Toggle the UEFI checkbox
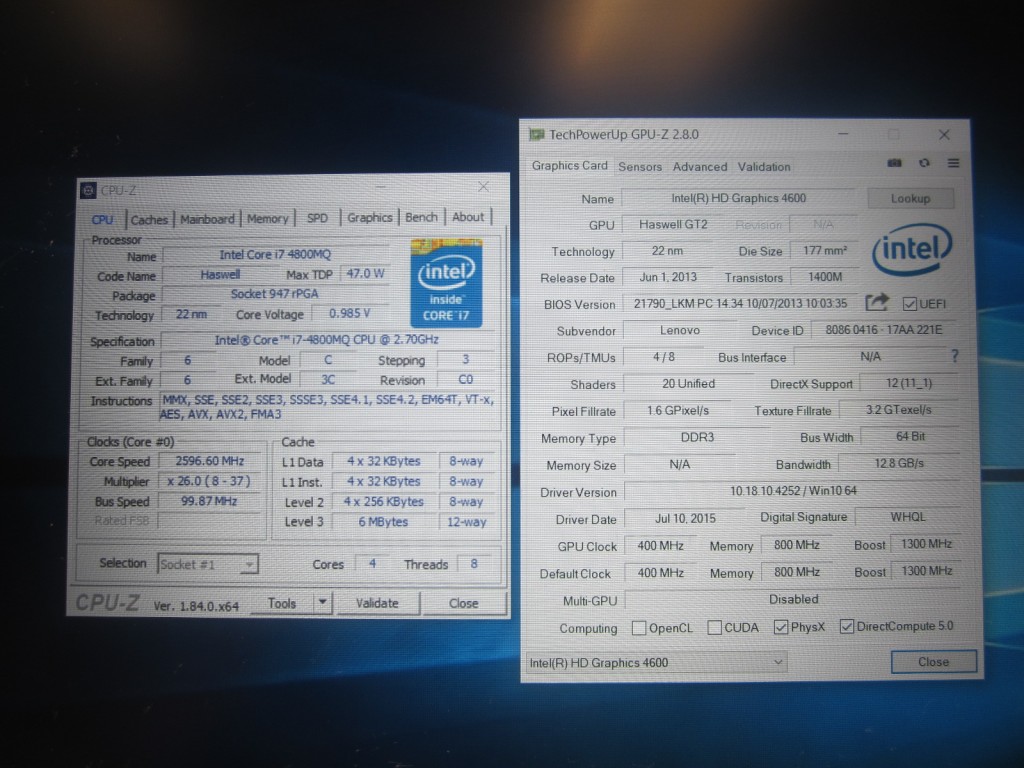 pos(909,304)
